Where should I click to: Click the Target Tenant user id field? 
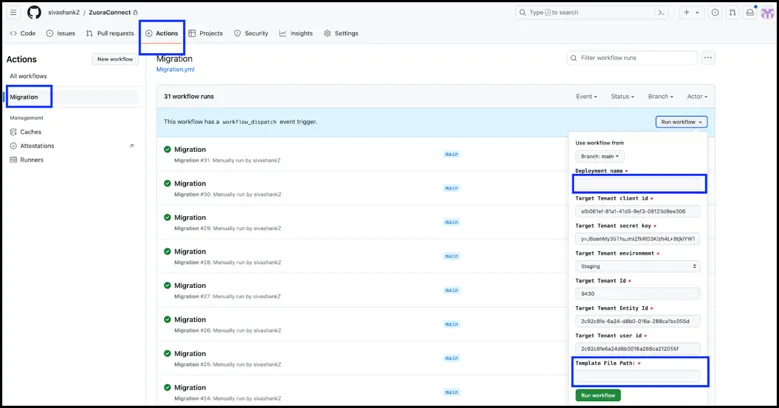pyautogui.click(x=638, y=348)
